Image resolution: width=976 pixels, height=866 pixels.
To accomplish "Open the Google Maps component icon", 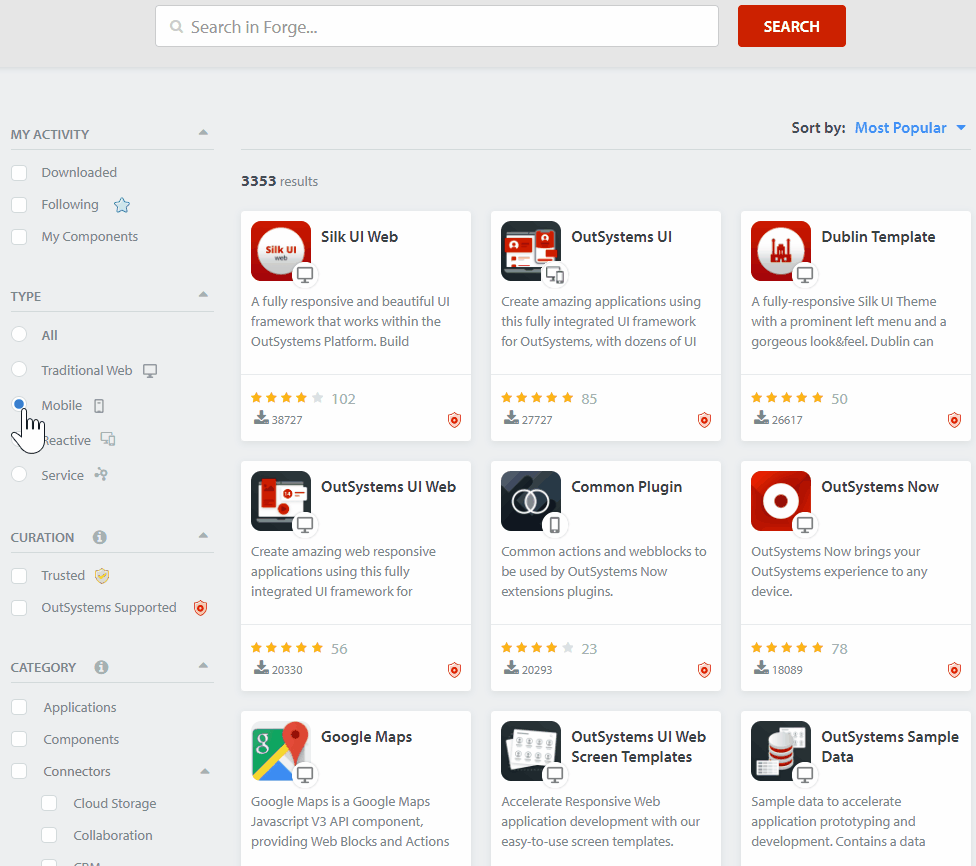I will (281, 751).
